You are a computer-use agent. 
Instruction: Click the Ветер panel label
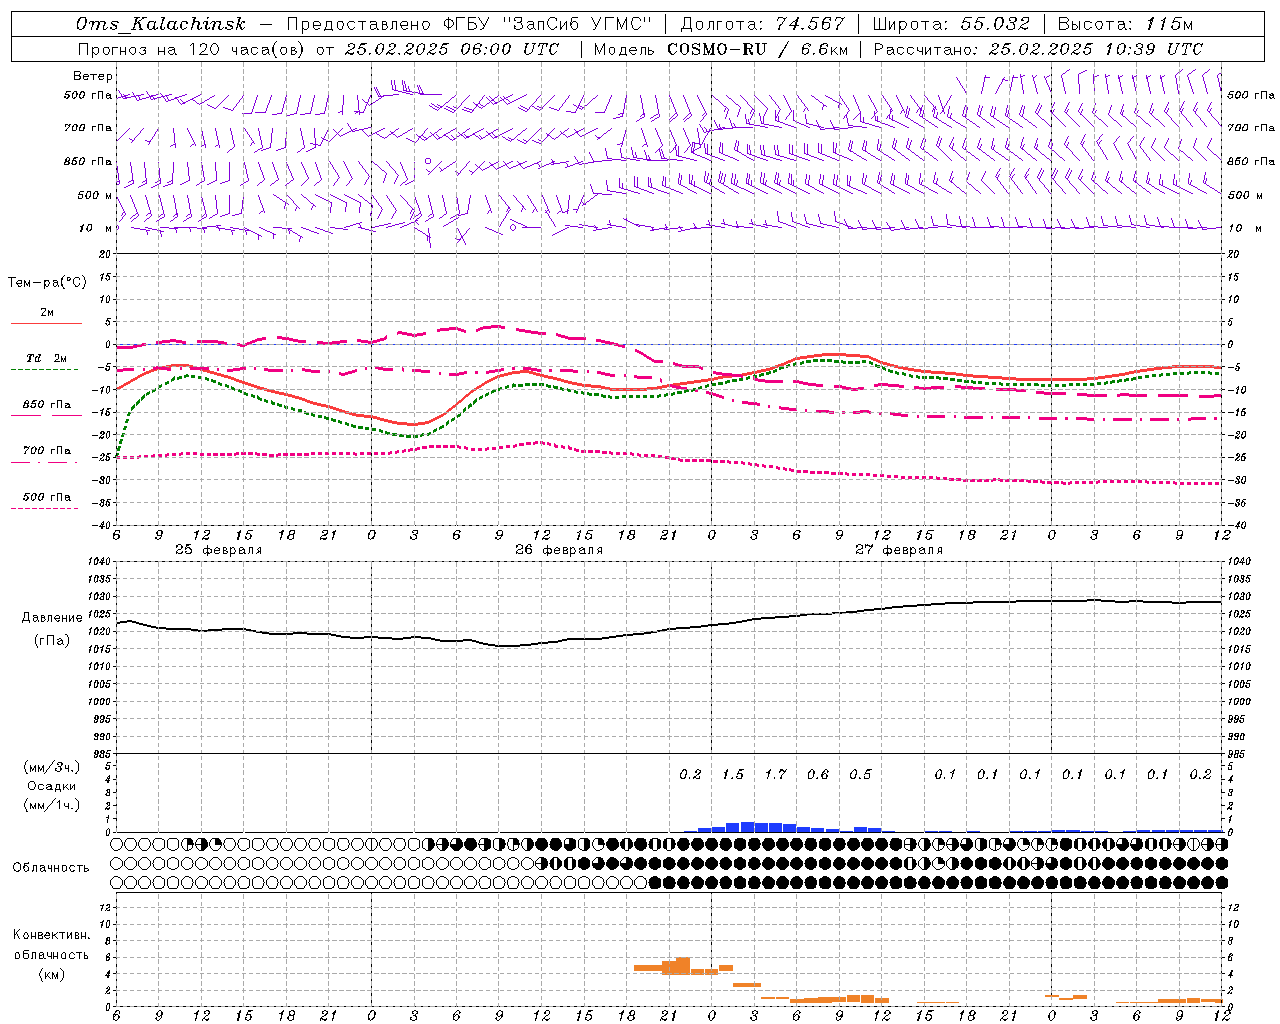(93, 76)
